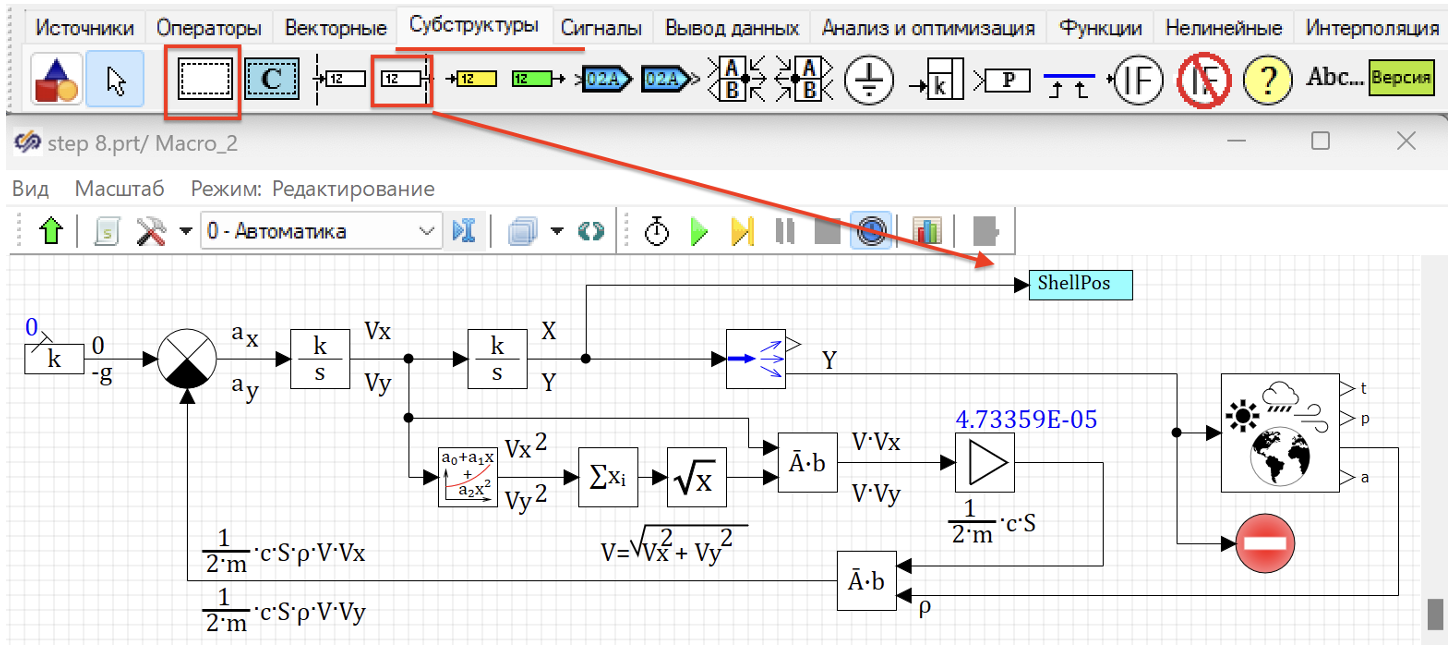Choose the ground symbol block

click(x=869, y=79)
